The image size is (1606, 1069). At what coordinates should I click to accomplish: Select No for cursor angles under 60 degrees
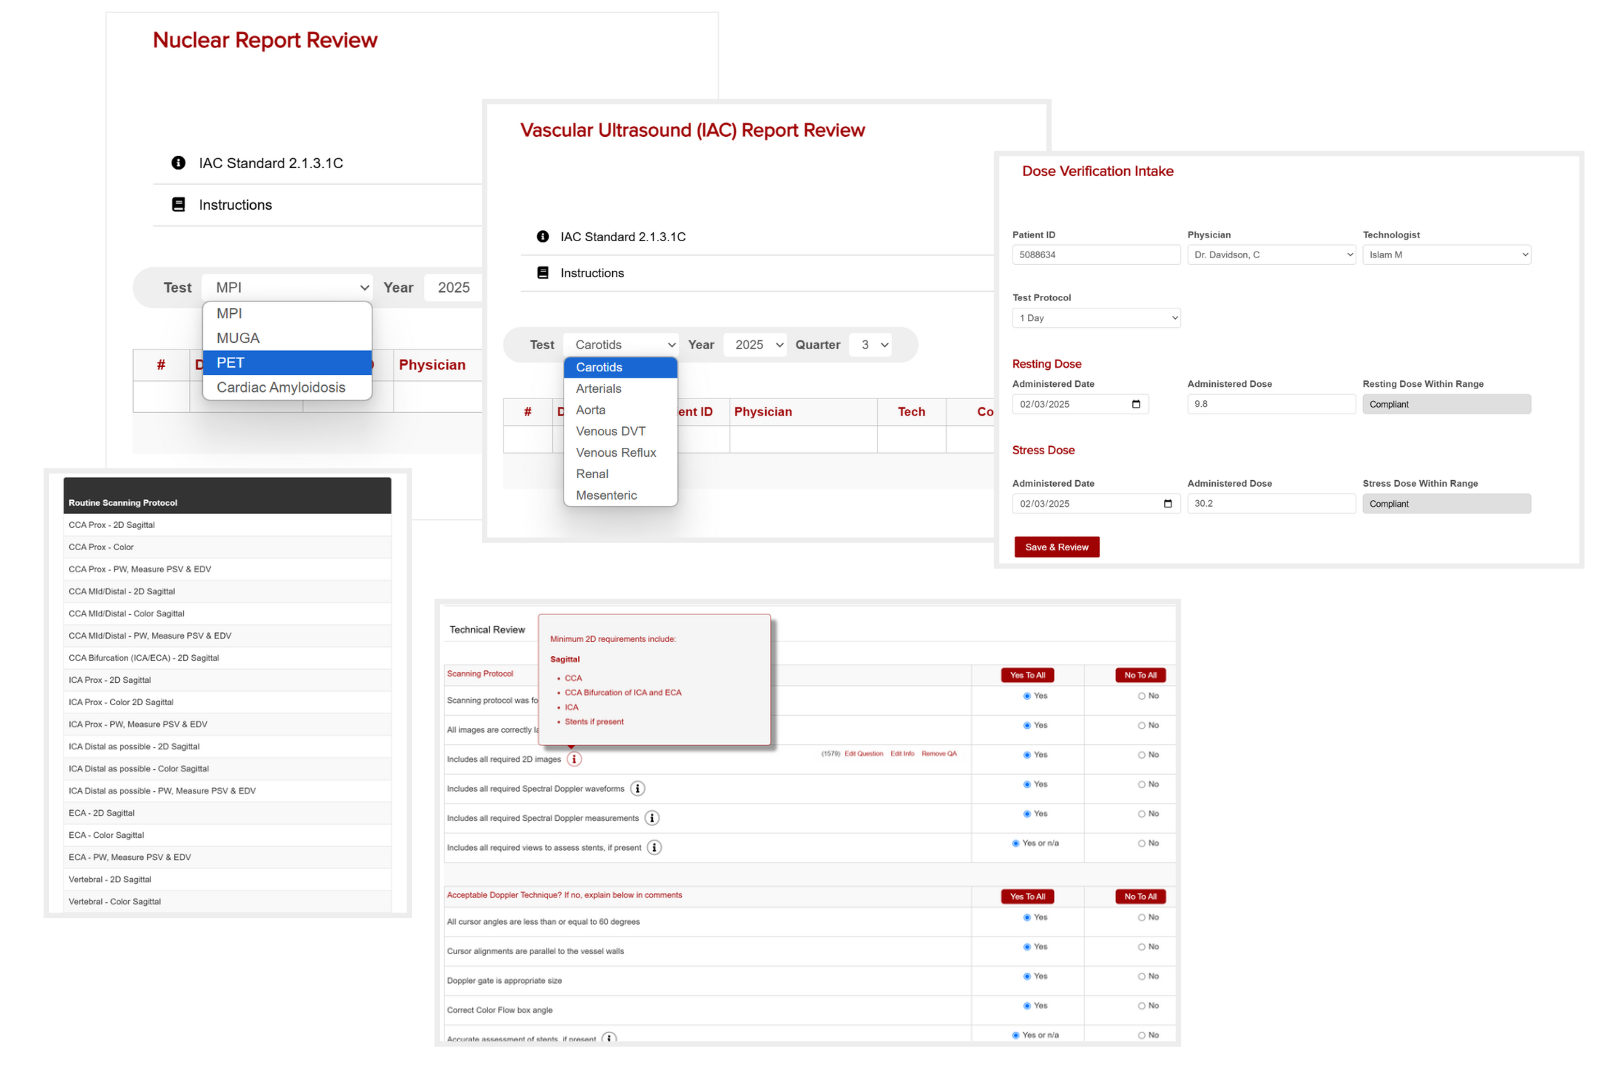[1141, 917]
